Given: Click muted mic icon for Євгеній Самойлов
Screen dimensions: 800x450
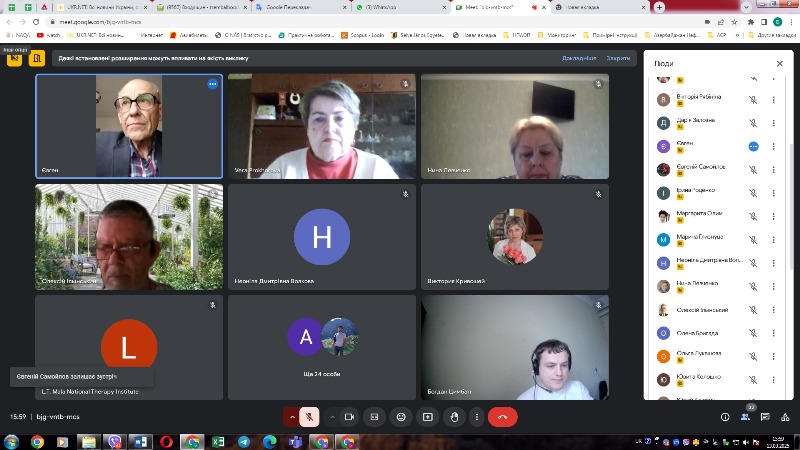Looking at the screenshot, I should point(753,170).
